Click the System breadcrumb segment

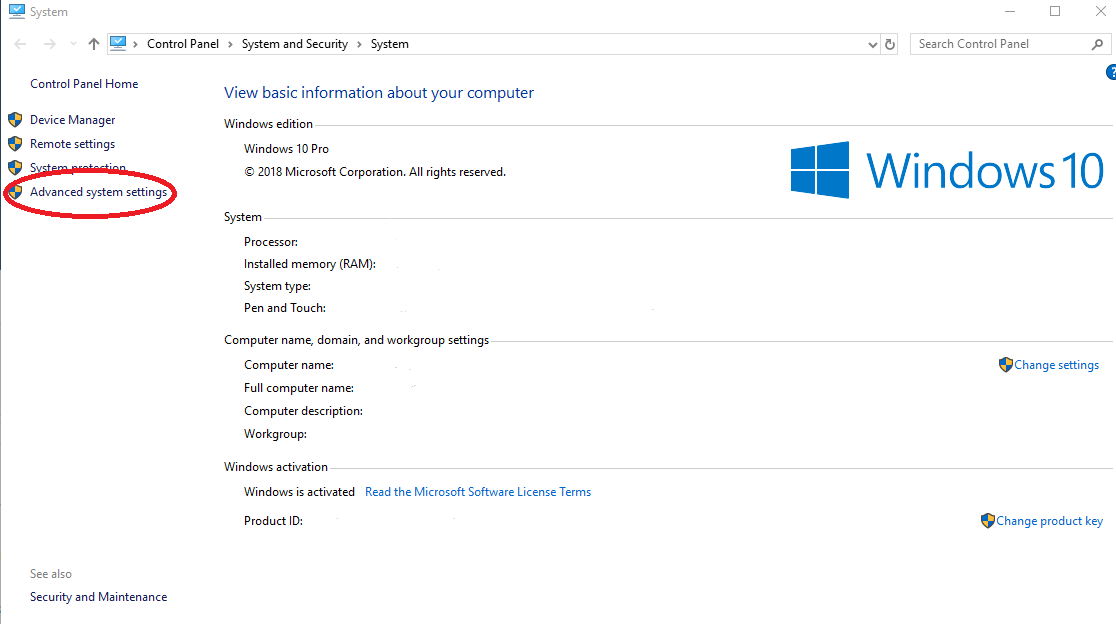pos(389,44)
